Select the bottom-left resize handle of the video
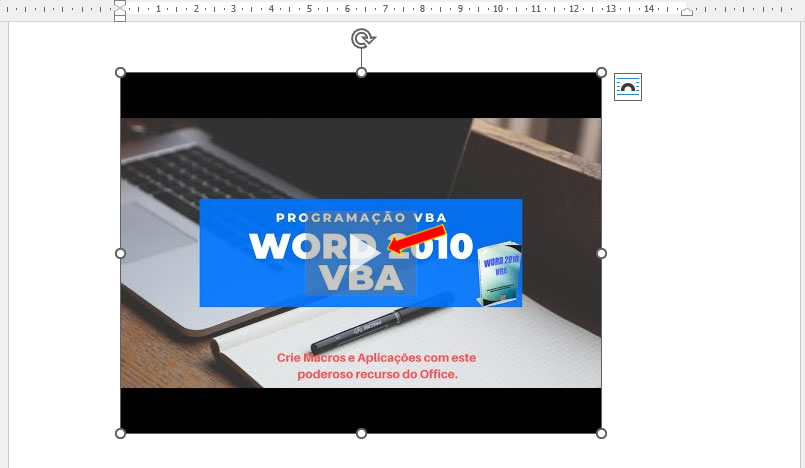 120,433
